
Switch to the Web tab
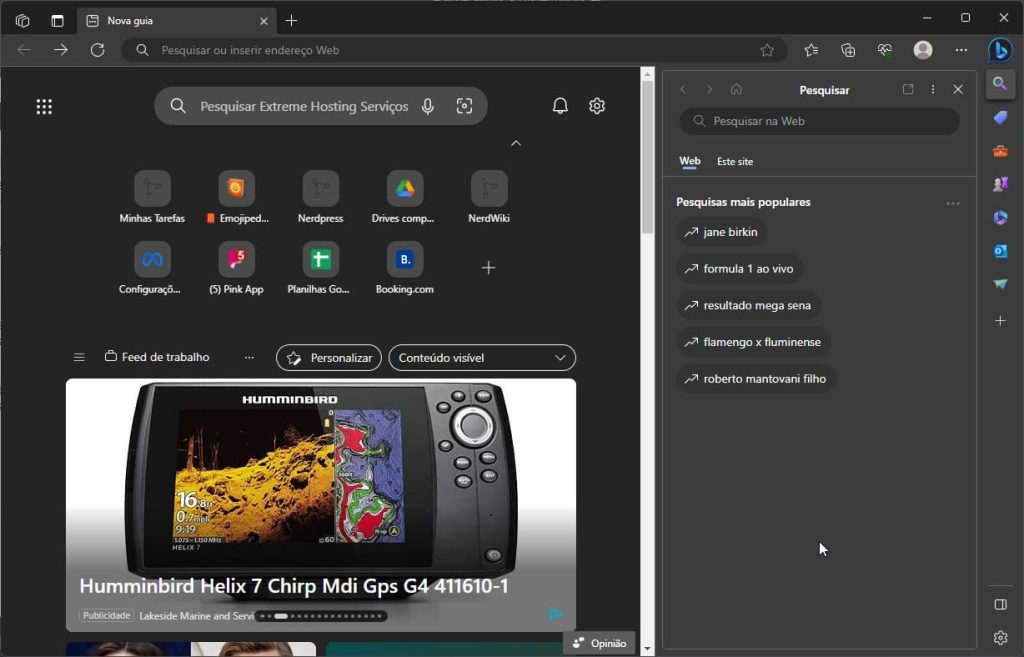[x=690, y=161]
